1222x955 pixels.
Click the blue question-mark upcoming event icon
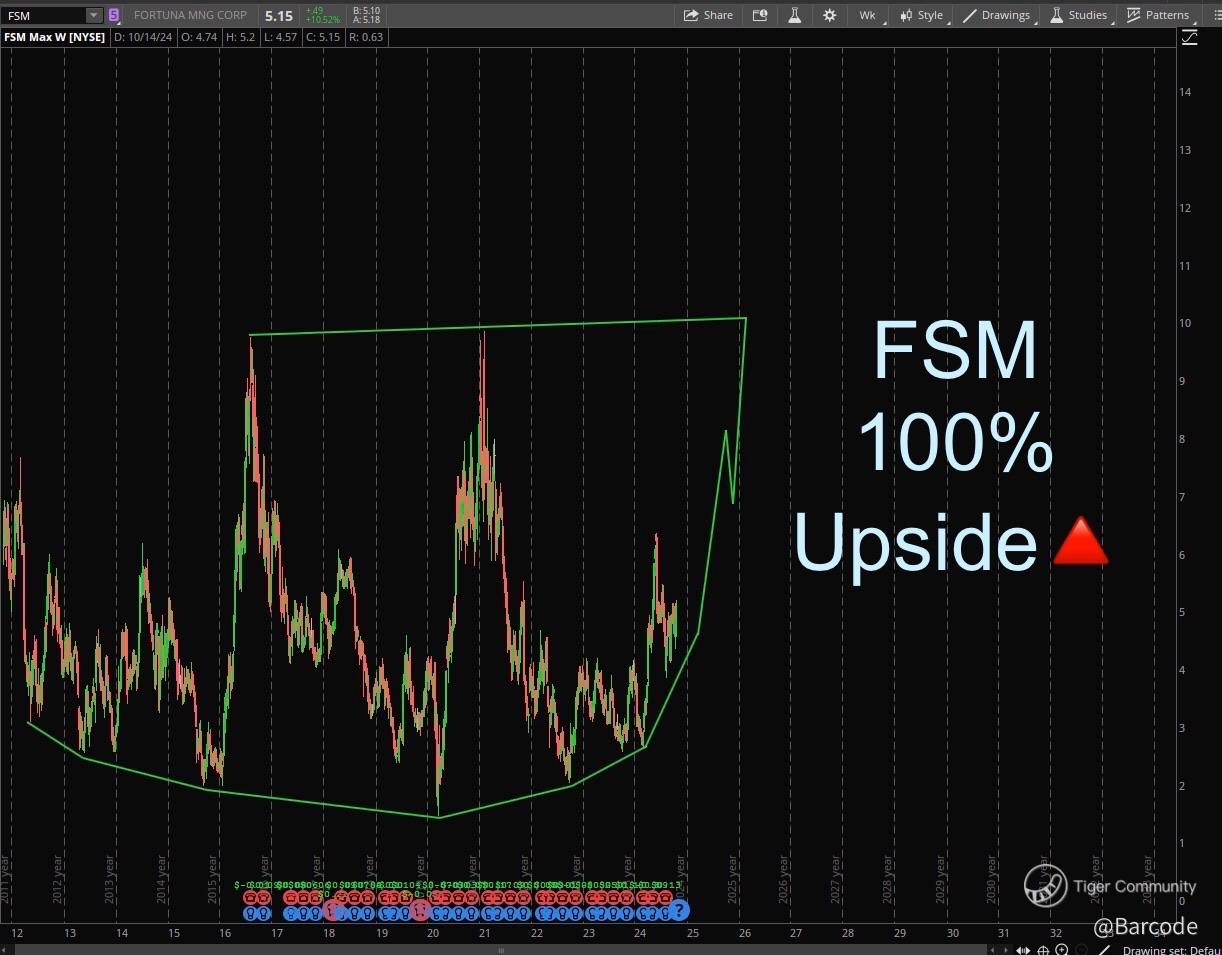click(x=679, y=909)
